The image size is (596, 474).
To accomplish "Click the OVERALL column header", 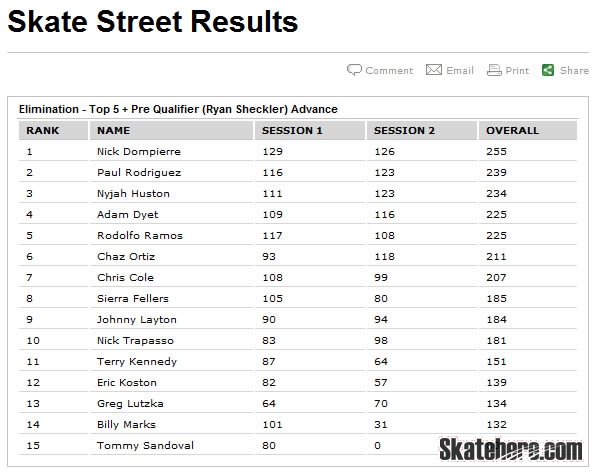I will pos(528,130).
